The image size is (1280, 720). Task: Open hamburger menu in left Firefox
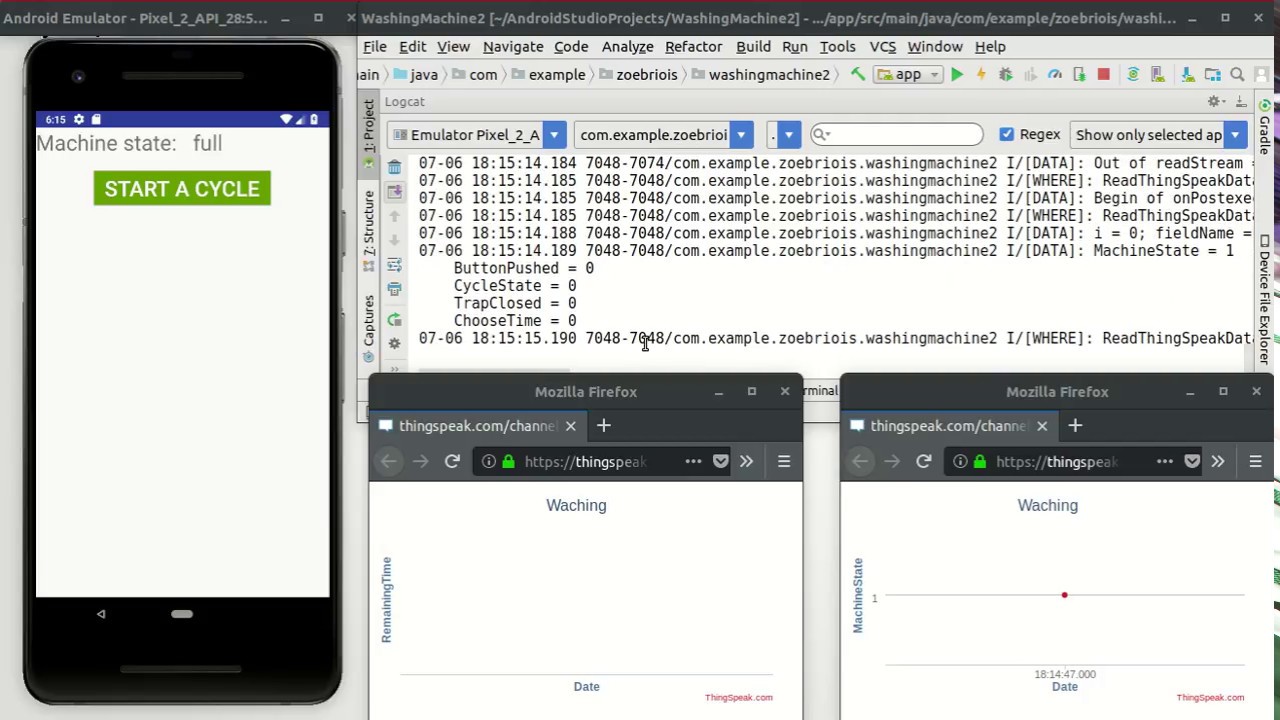tap(784, 461)
